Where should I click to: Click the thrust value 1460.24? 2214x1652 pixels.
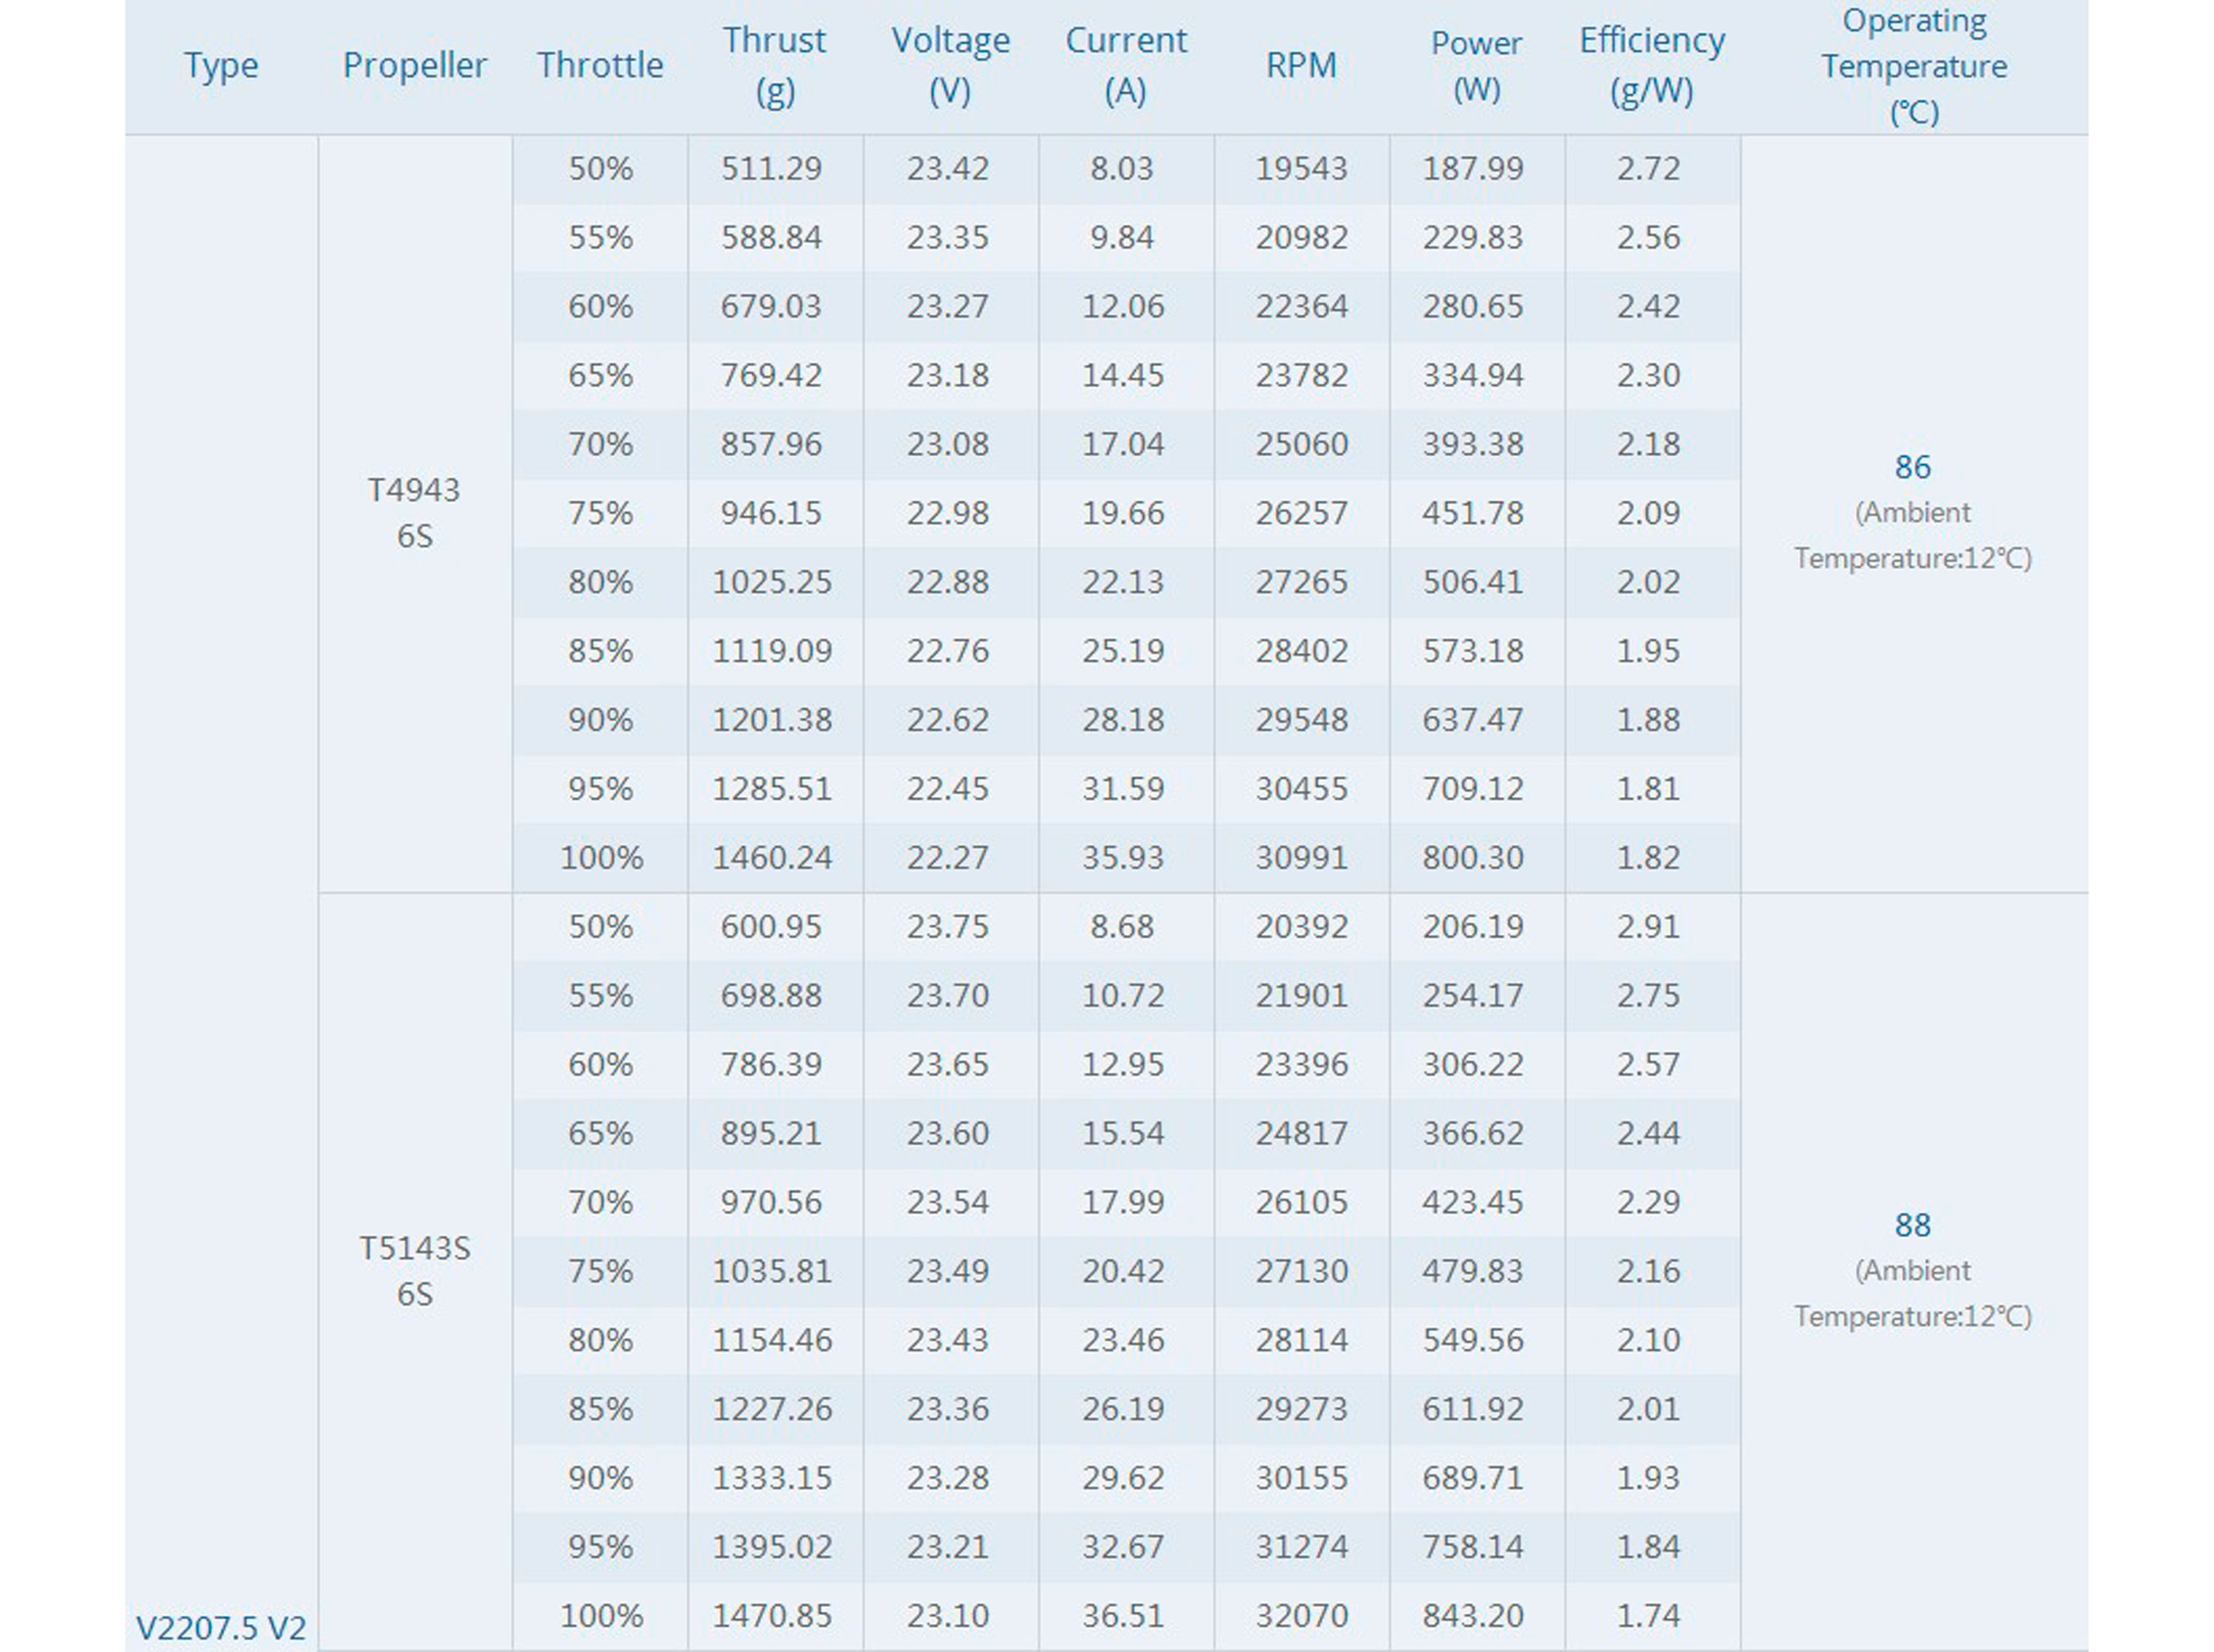pyautogui.click(x=772, y=858)
